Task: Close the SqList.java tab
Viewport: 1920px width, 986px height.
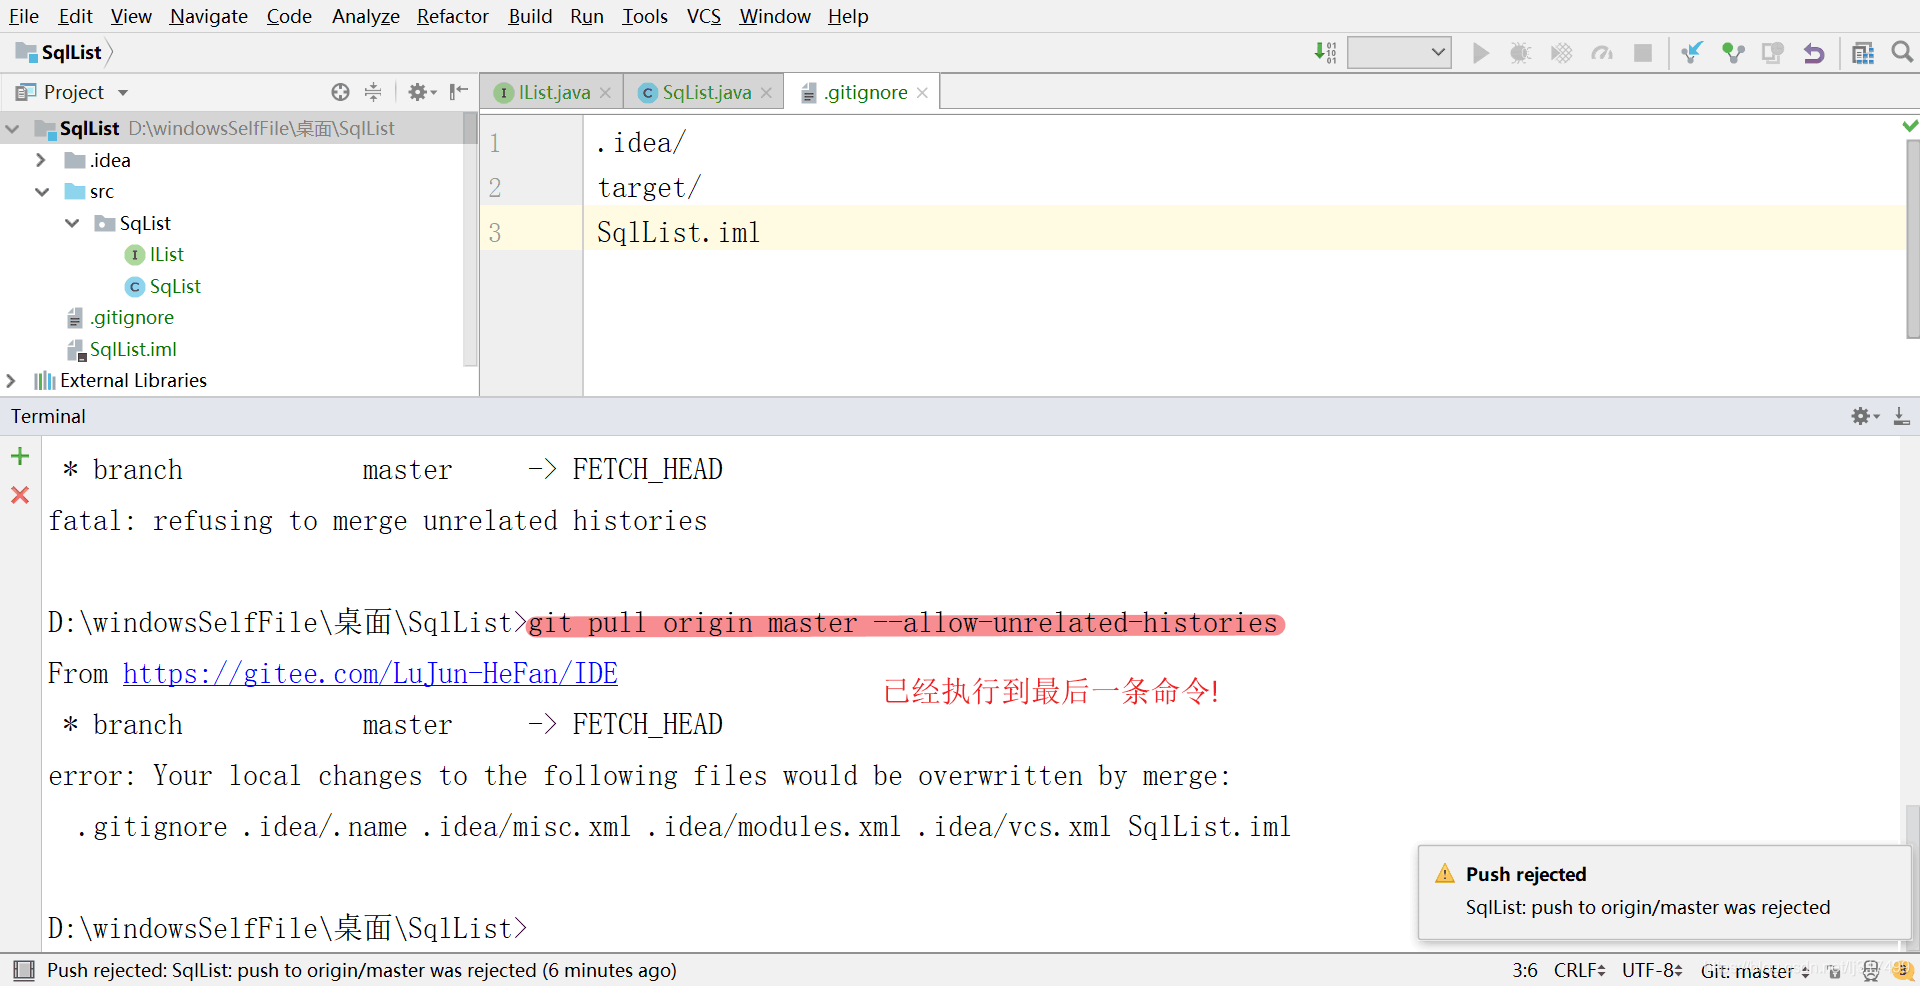Action: (x=766, y=93)
